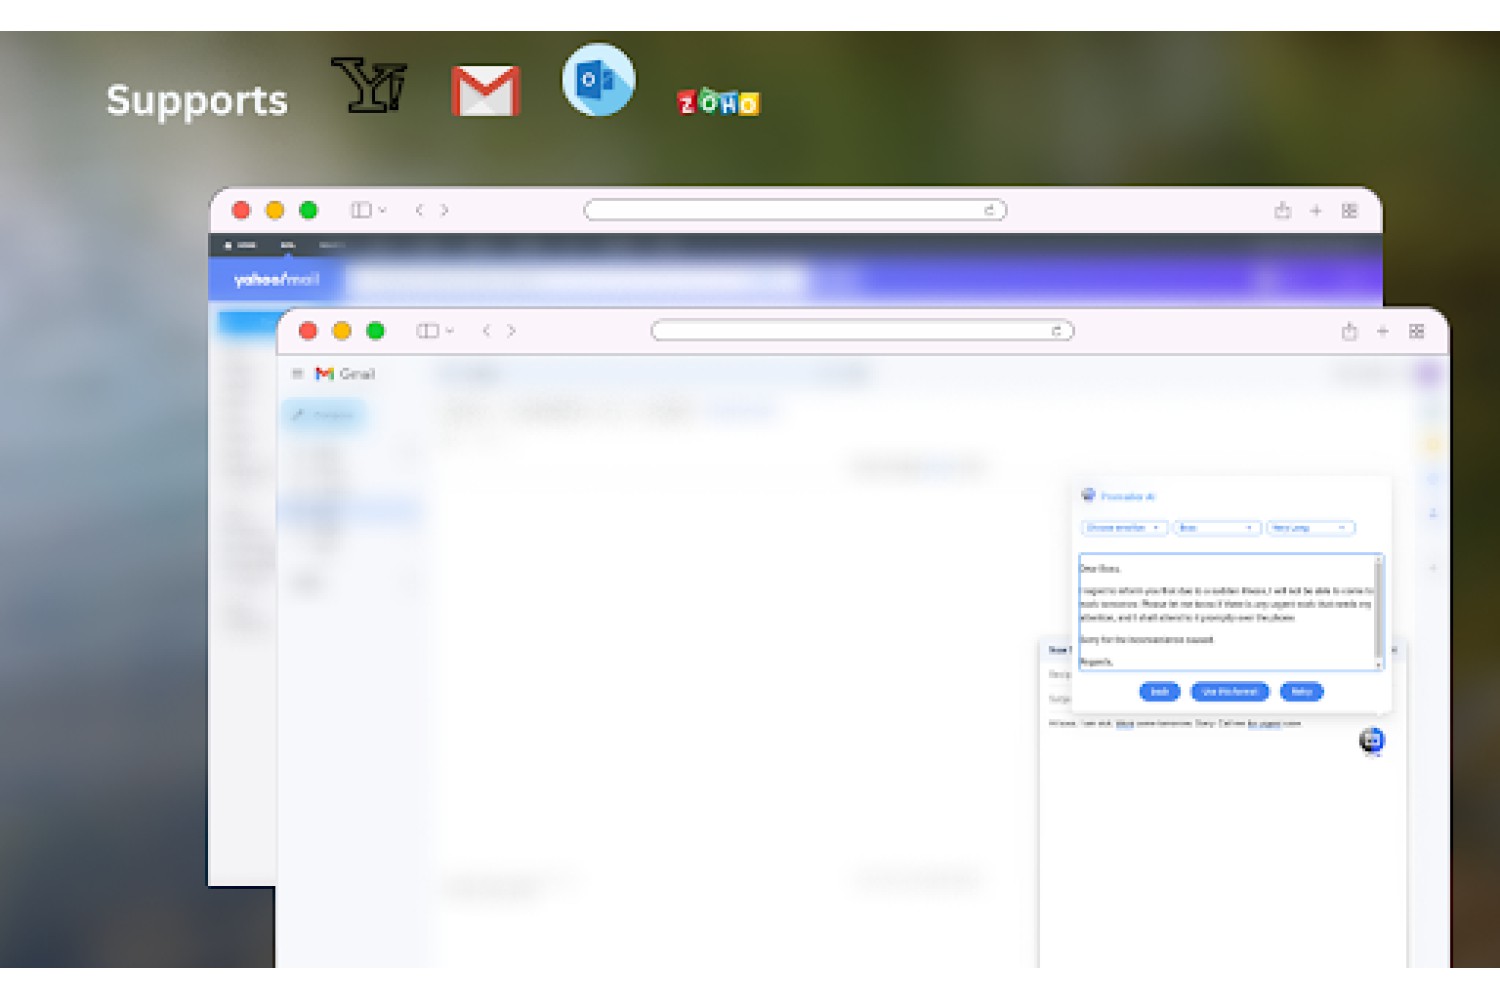The height and width of the screenshot is (1000, 1500).
Task: Show the tab overview in the Yahoo window
Action: point(1350,211)
